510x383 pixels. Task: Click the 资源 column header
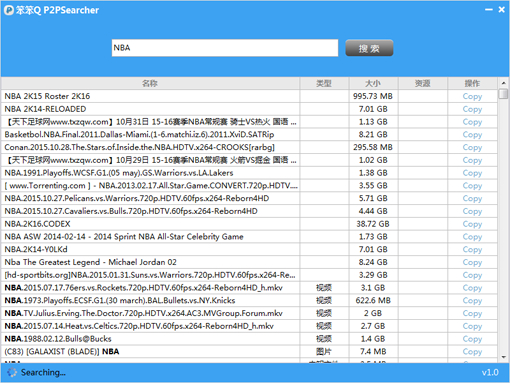(x=423, y=83)
